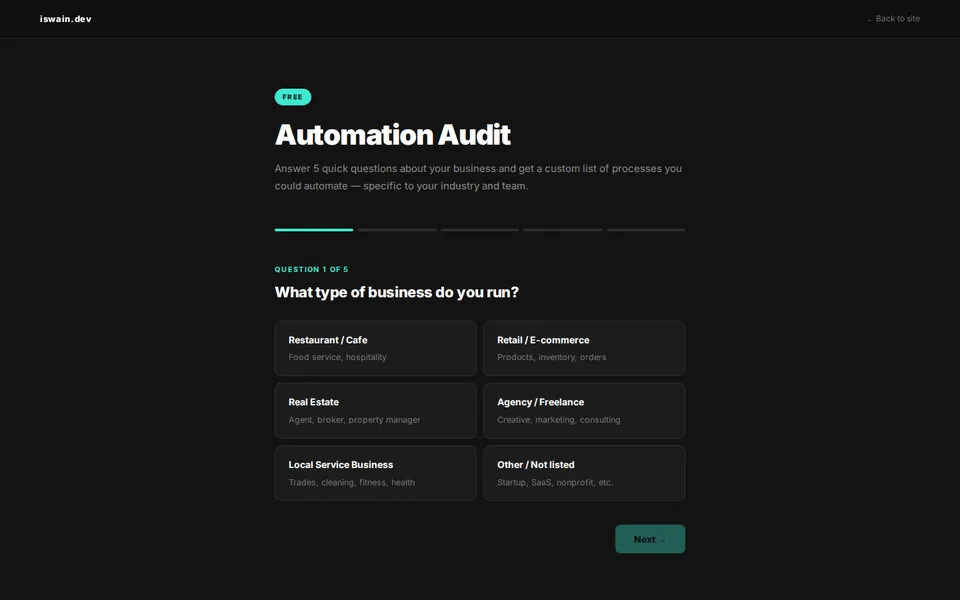The width and height of the screenshot is (960, 600).
Task: Choose Local Service Business card
Action: (375, 473)
